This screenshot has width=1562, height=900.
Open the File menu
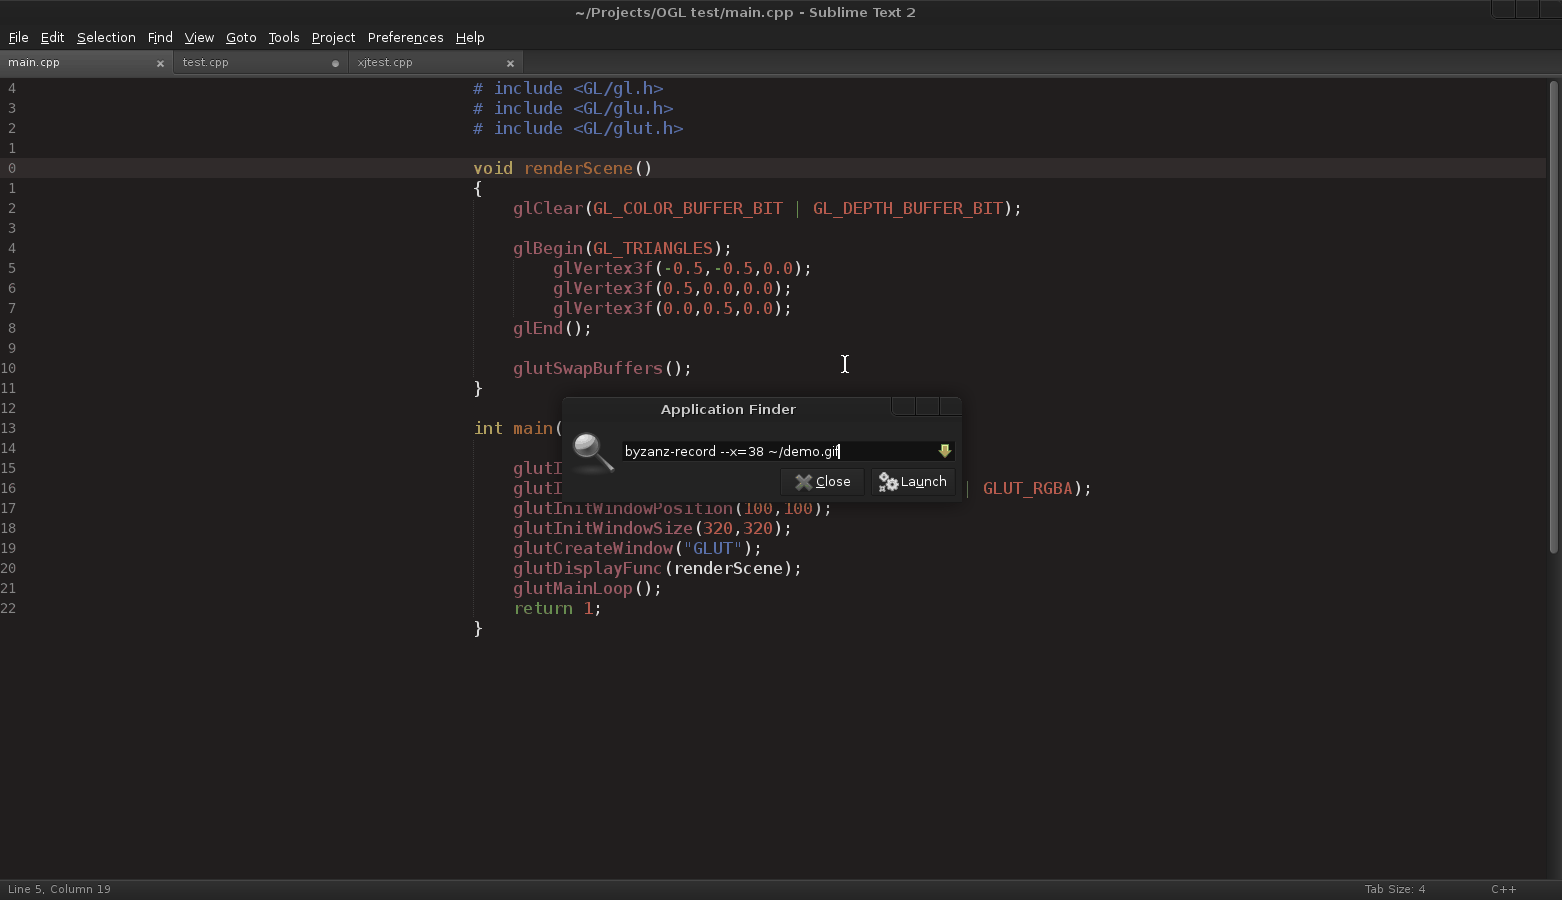[18, 37]
